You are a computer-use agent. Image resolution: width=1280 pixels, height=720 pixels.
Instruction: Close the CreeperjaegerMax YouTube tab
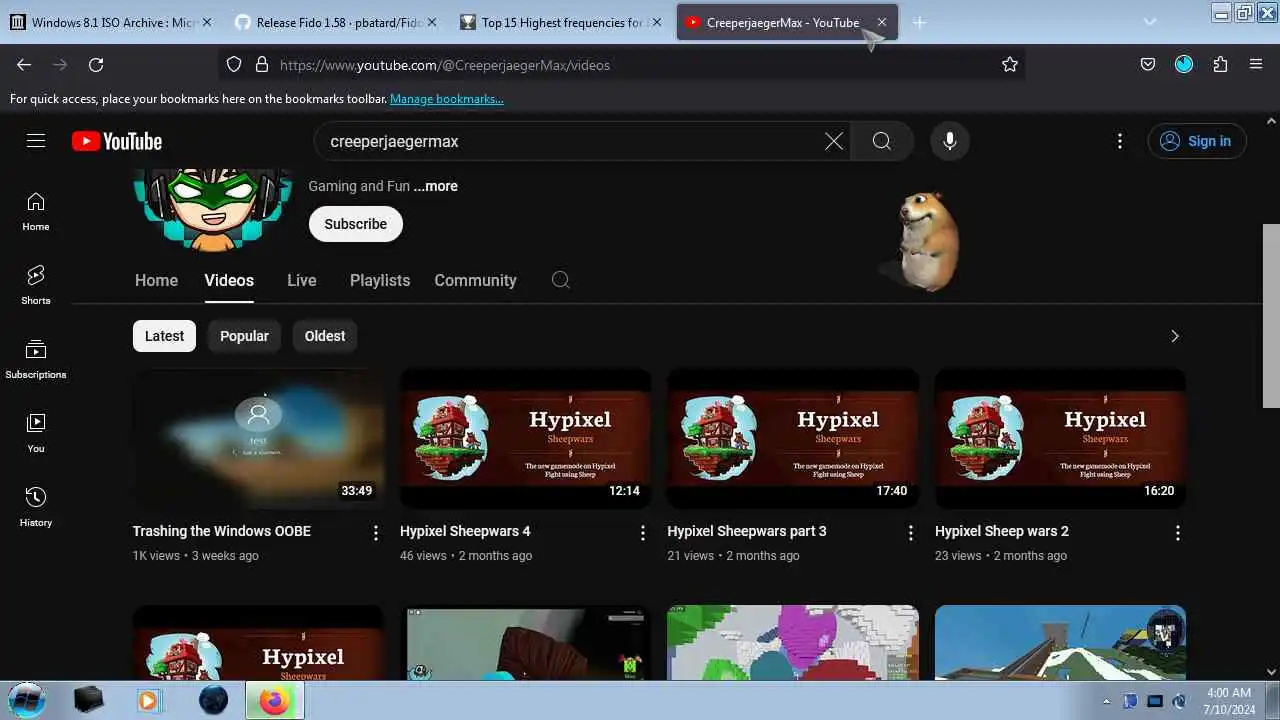coord(882,22)
